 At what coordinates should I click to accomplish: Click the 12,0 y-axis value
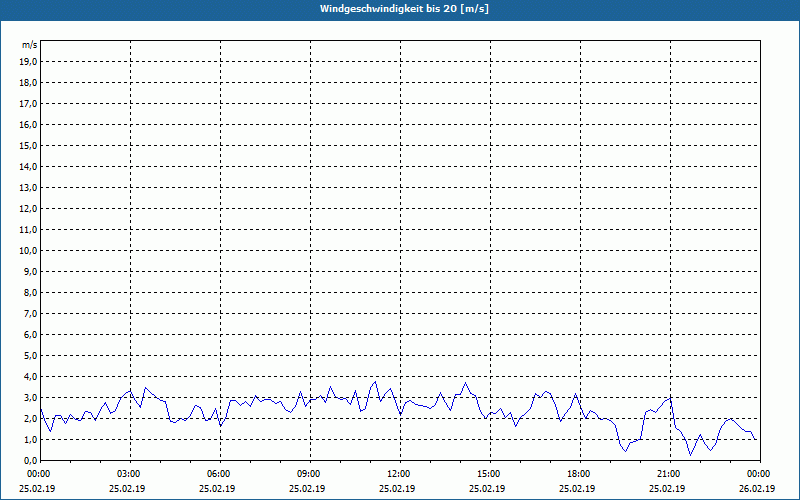[28, 209]
